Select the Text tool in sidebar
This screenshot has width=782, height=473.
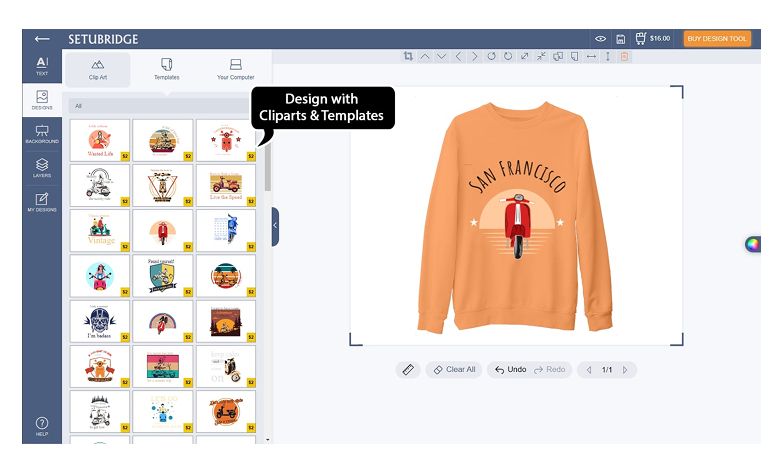tap(42, 66)
